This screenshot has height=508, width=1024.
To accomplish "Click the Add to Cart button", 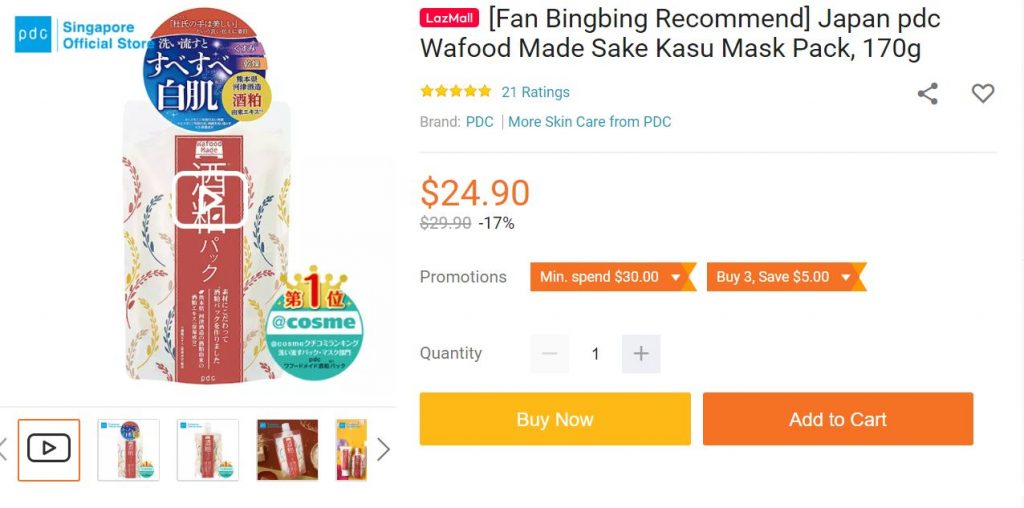I will point(837,419).
